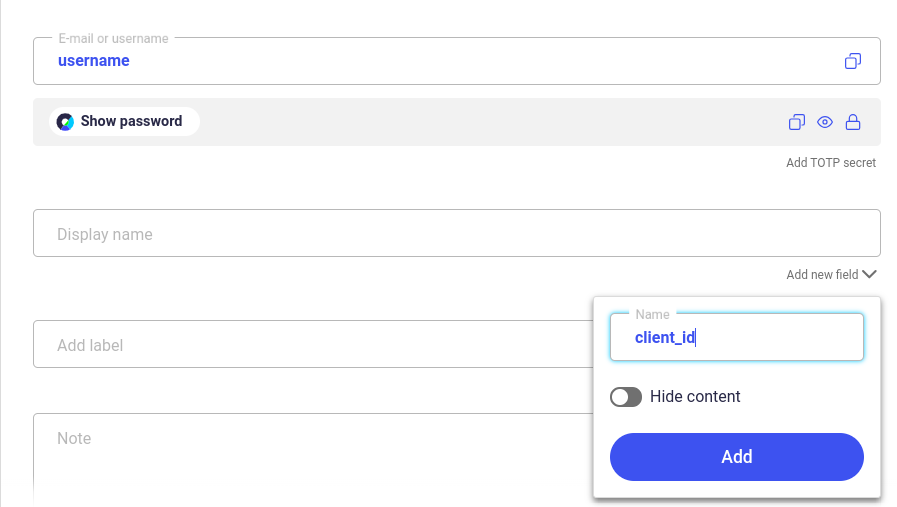Click the username text in the email field
The image size is (897, 507).
[94, 61]
